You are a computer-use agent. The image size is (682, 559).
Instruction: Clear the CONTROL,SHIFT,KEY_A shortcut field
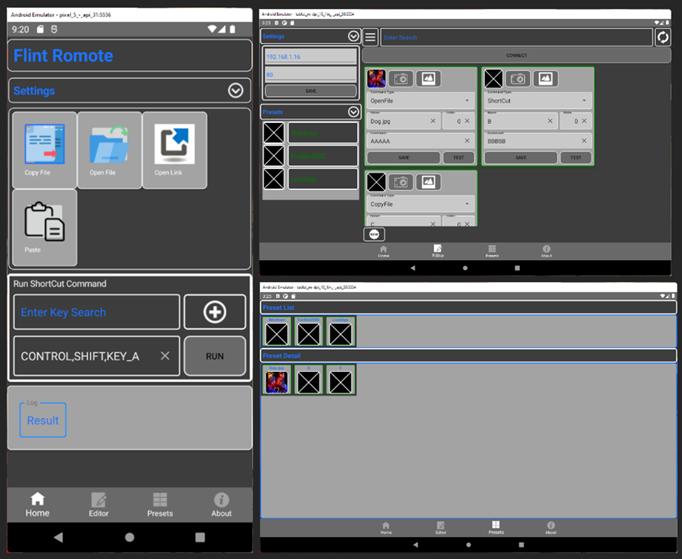pos(165,356)
